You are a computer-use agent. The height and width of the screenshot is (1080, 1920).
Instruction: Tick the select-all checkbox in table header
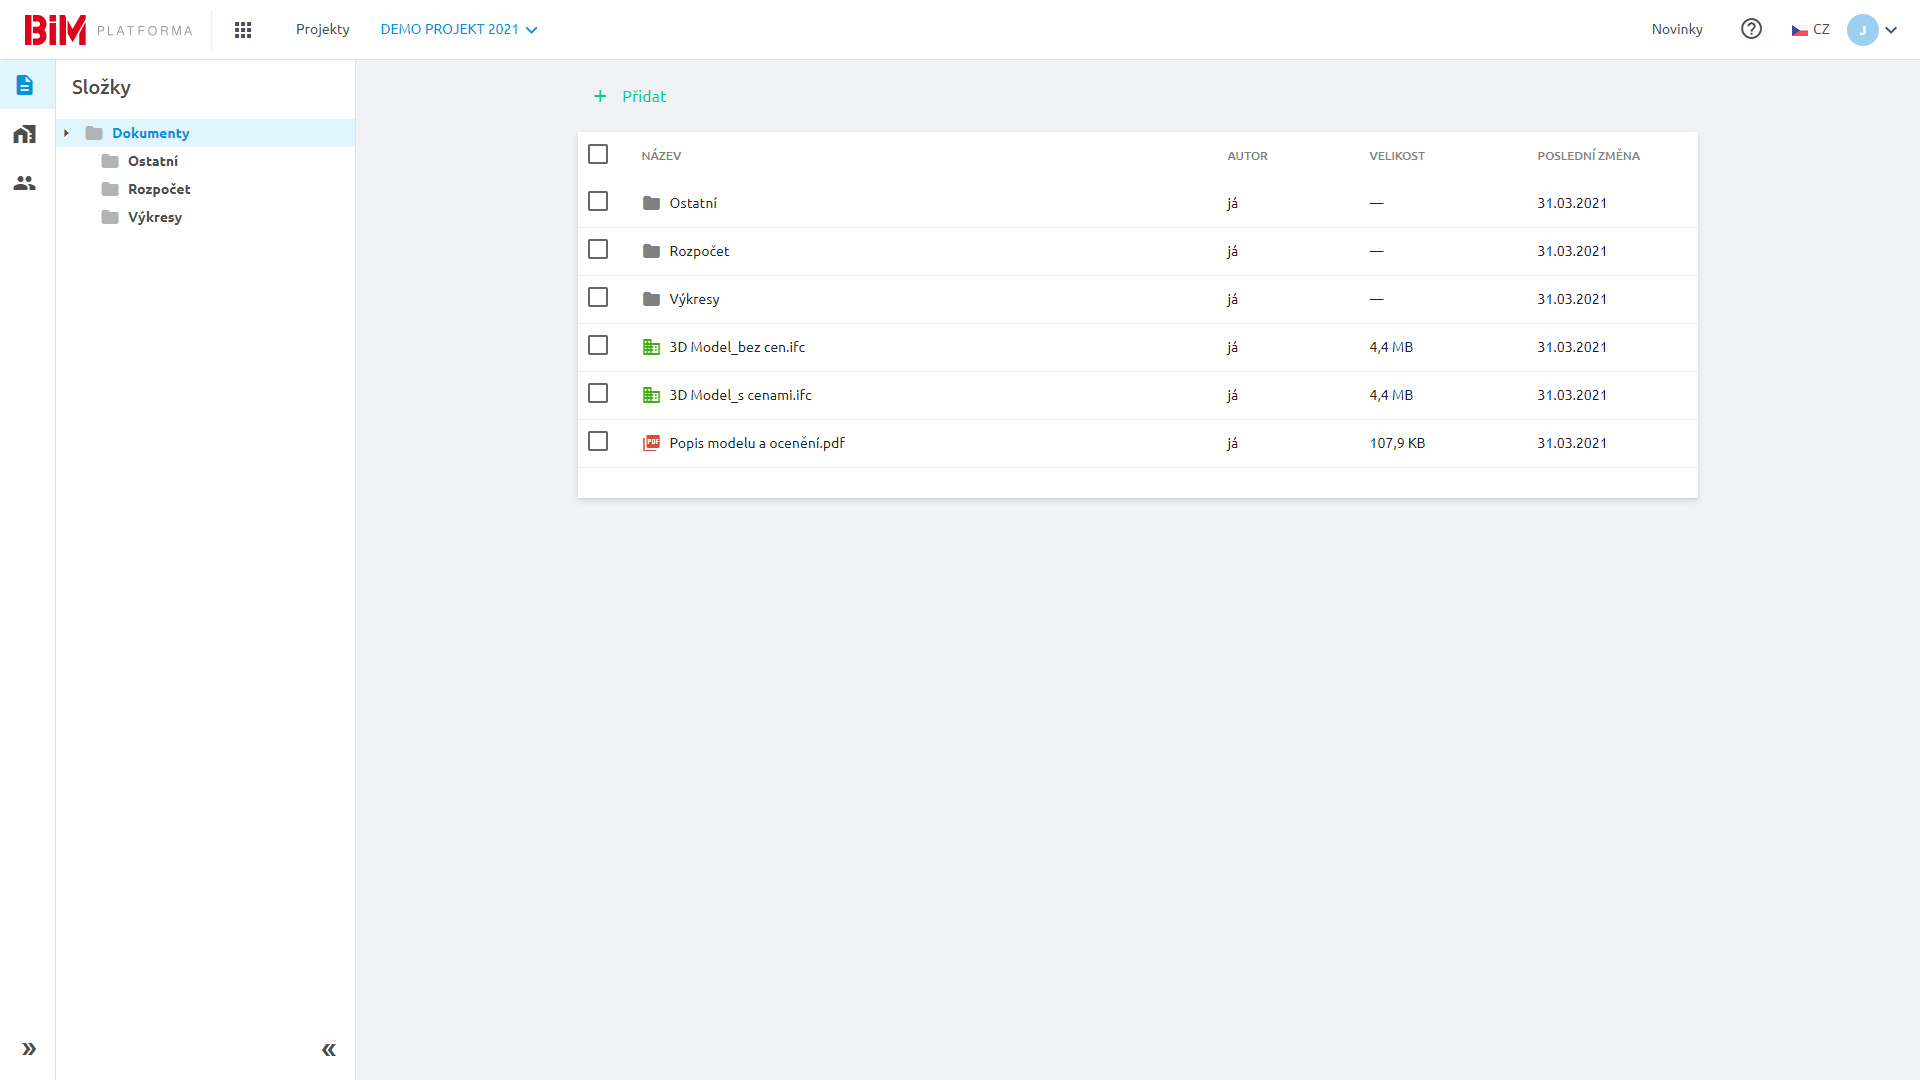(598, 154)
